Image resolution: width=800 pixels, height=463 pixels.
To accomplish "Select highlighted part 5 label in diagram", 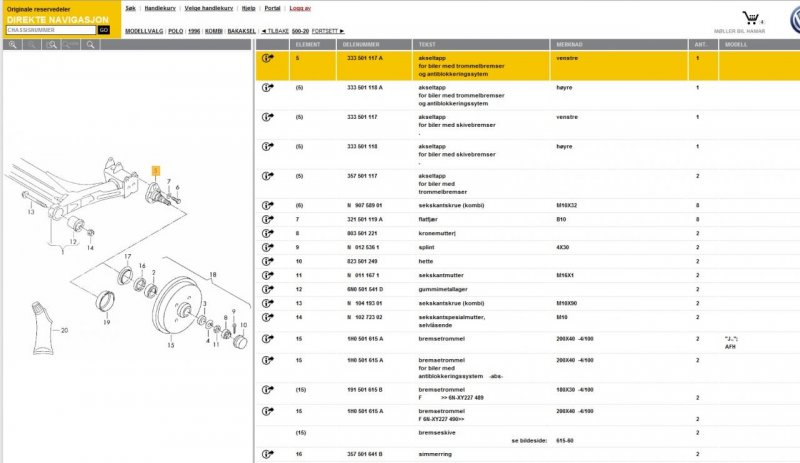I will pos(155,171).
